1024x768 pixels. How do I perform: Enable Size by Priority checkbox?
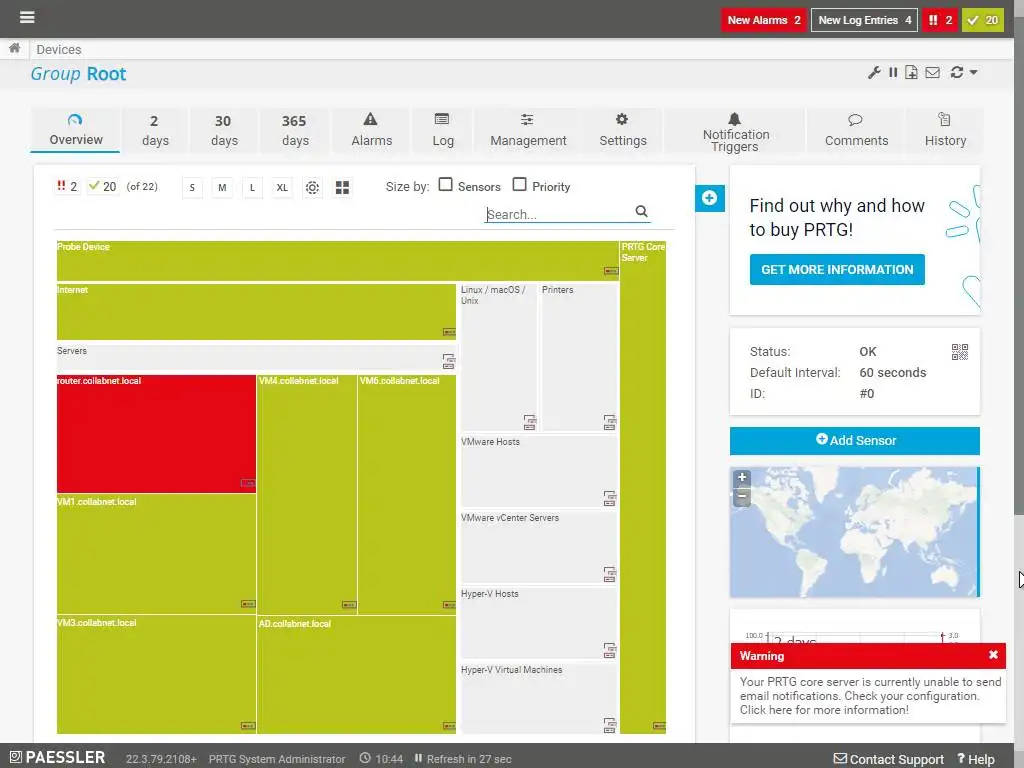pyautogui.click(x=519, y=185)
